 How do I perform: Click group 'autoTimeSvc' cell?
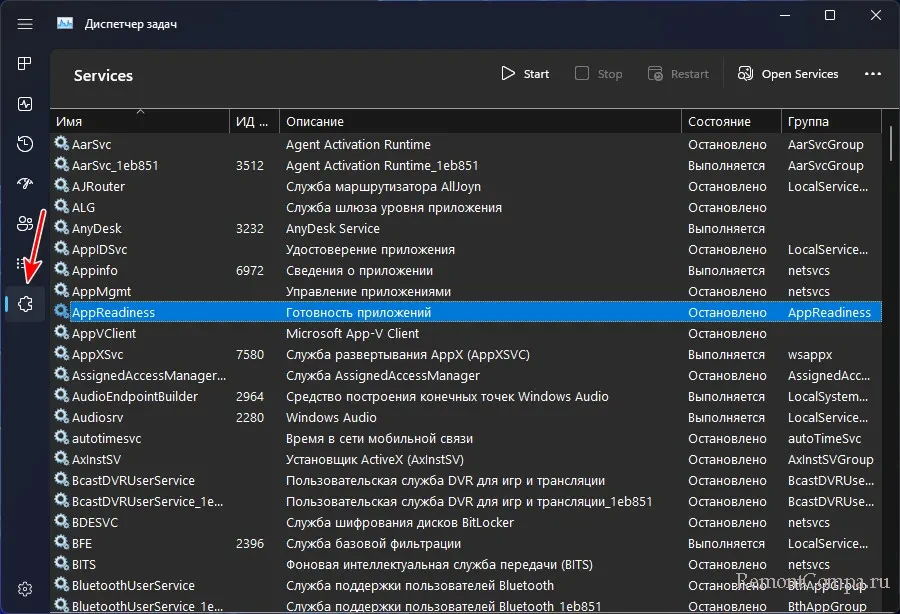[824, 438]
